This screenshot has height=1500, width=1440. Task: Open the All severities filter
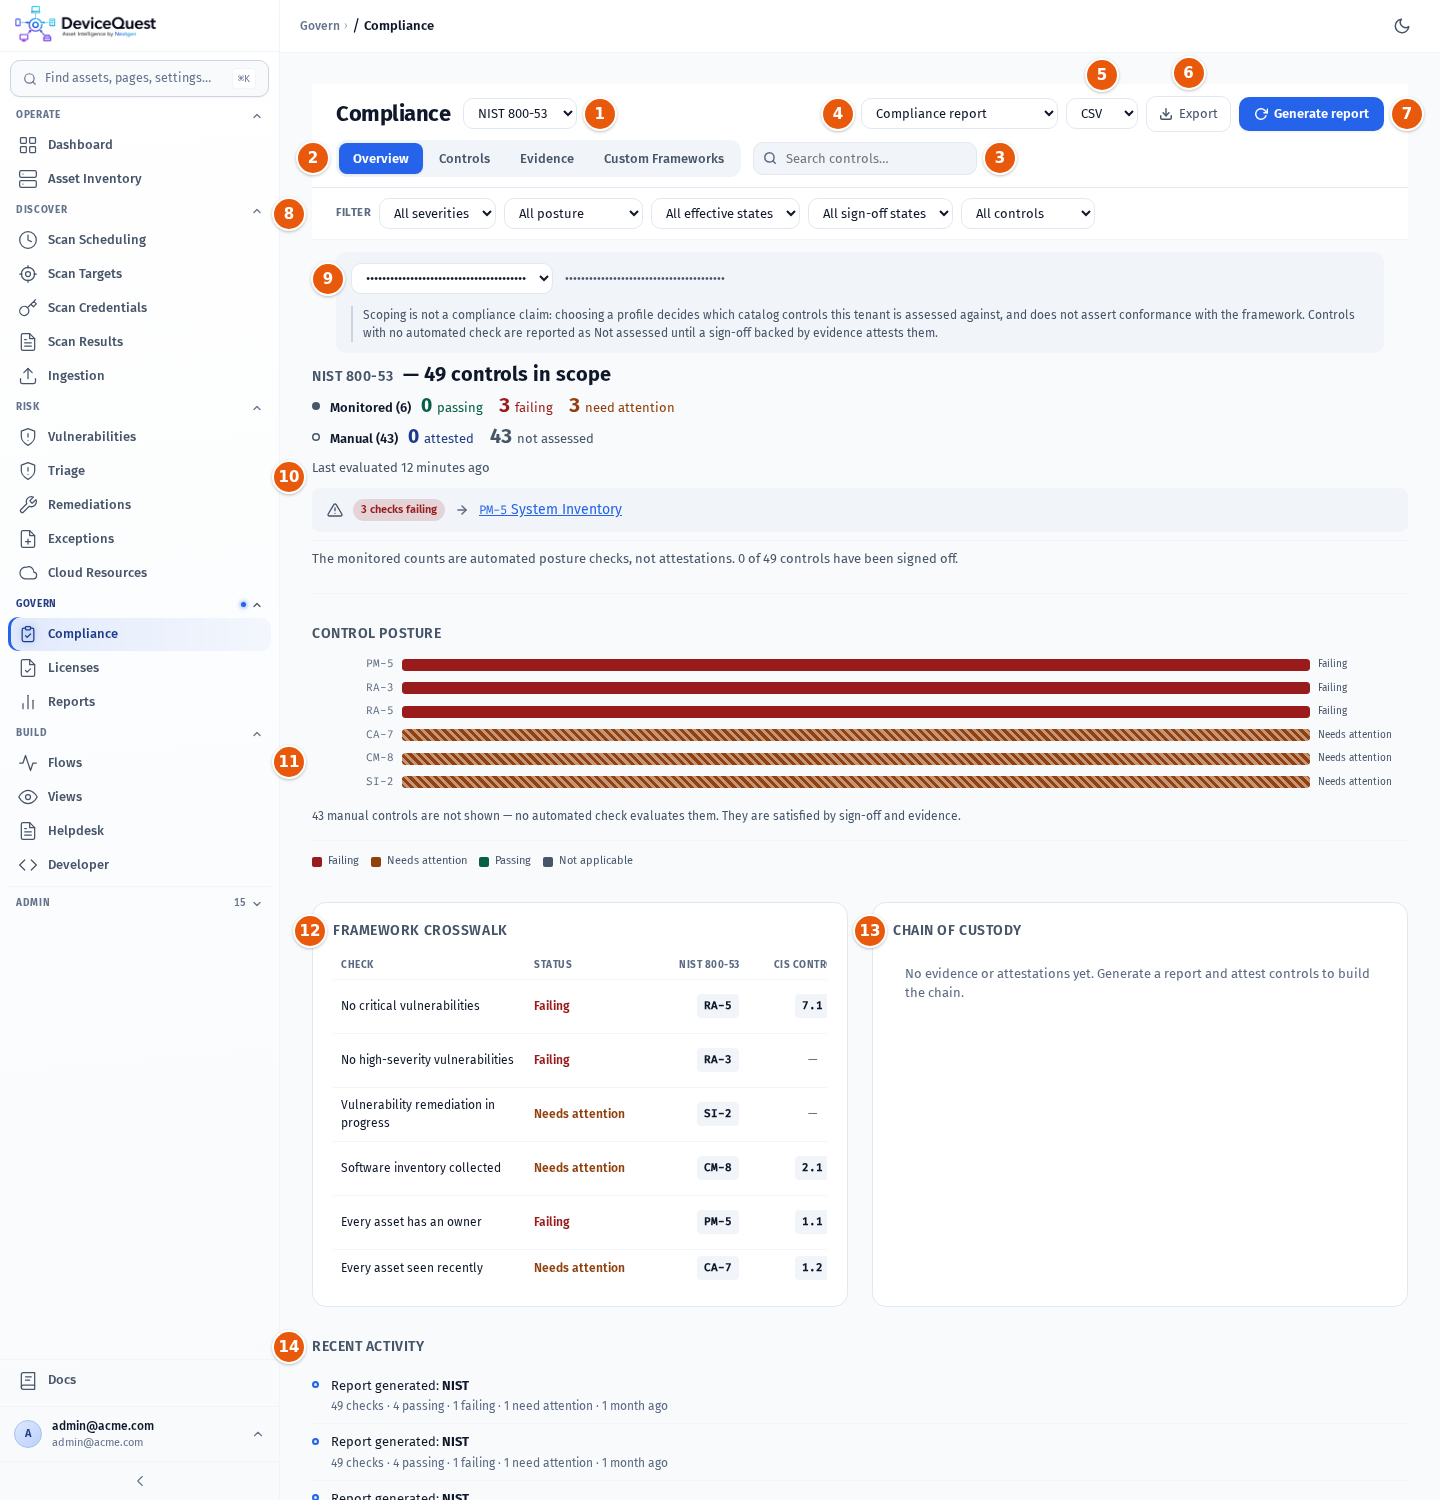click(x=437, y=213)
